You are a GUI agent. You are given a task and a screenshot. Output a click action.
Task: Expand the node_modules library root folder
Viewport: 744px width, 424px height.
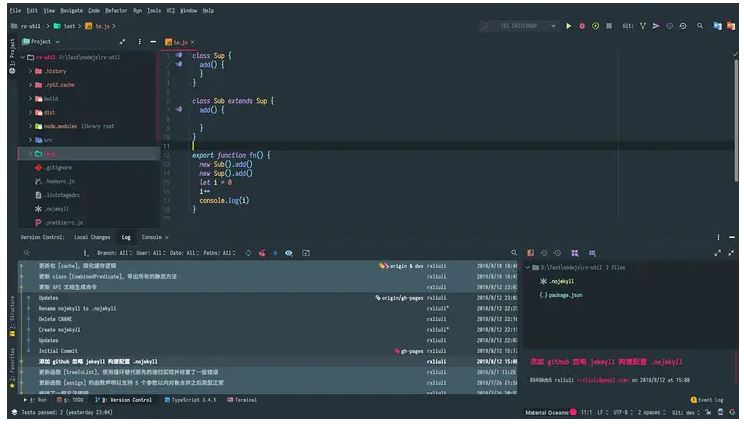point(30,126)
